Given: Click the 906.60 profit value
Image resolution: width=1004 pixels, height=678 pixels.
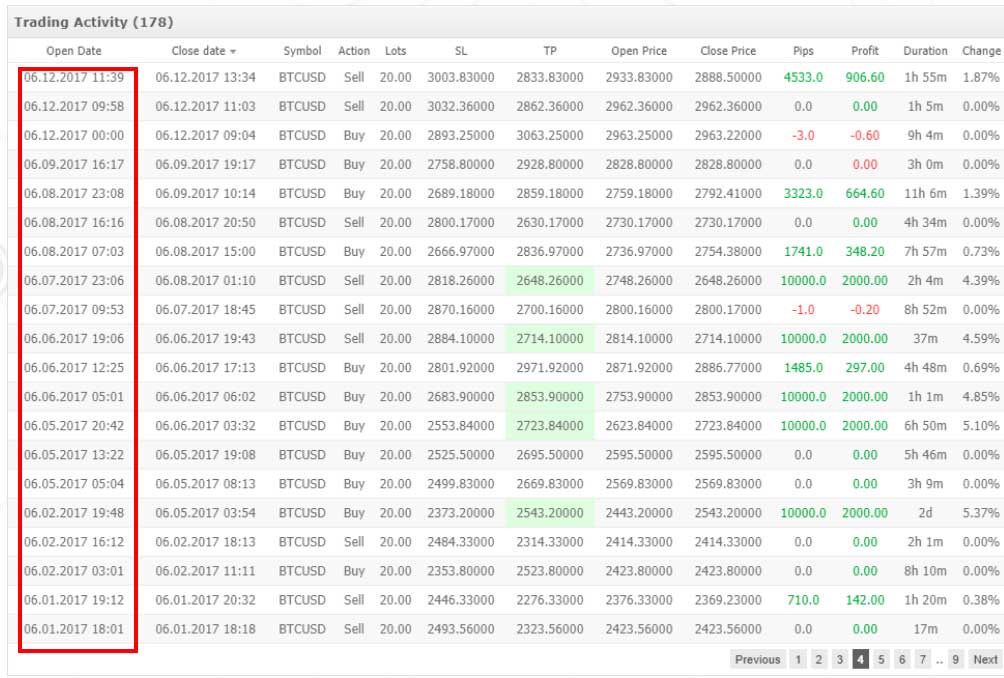Looking at the screenshot, I should click(865, 77).
